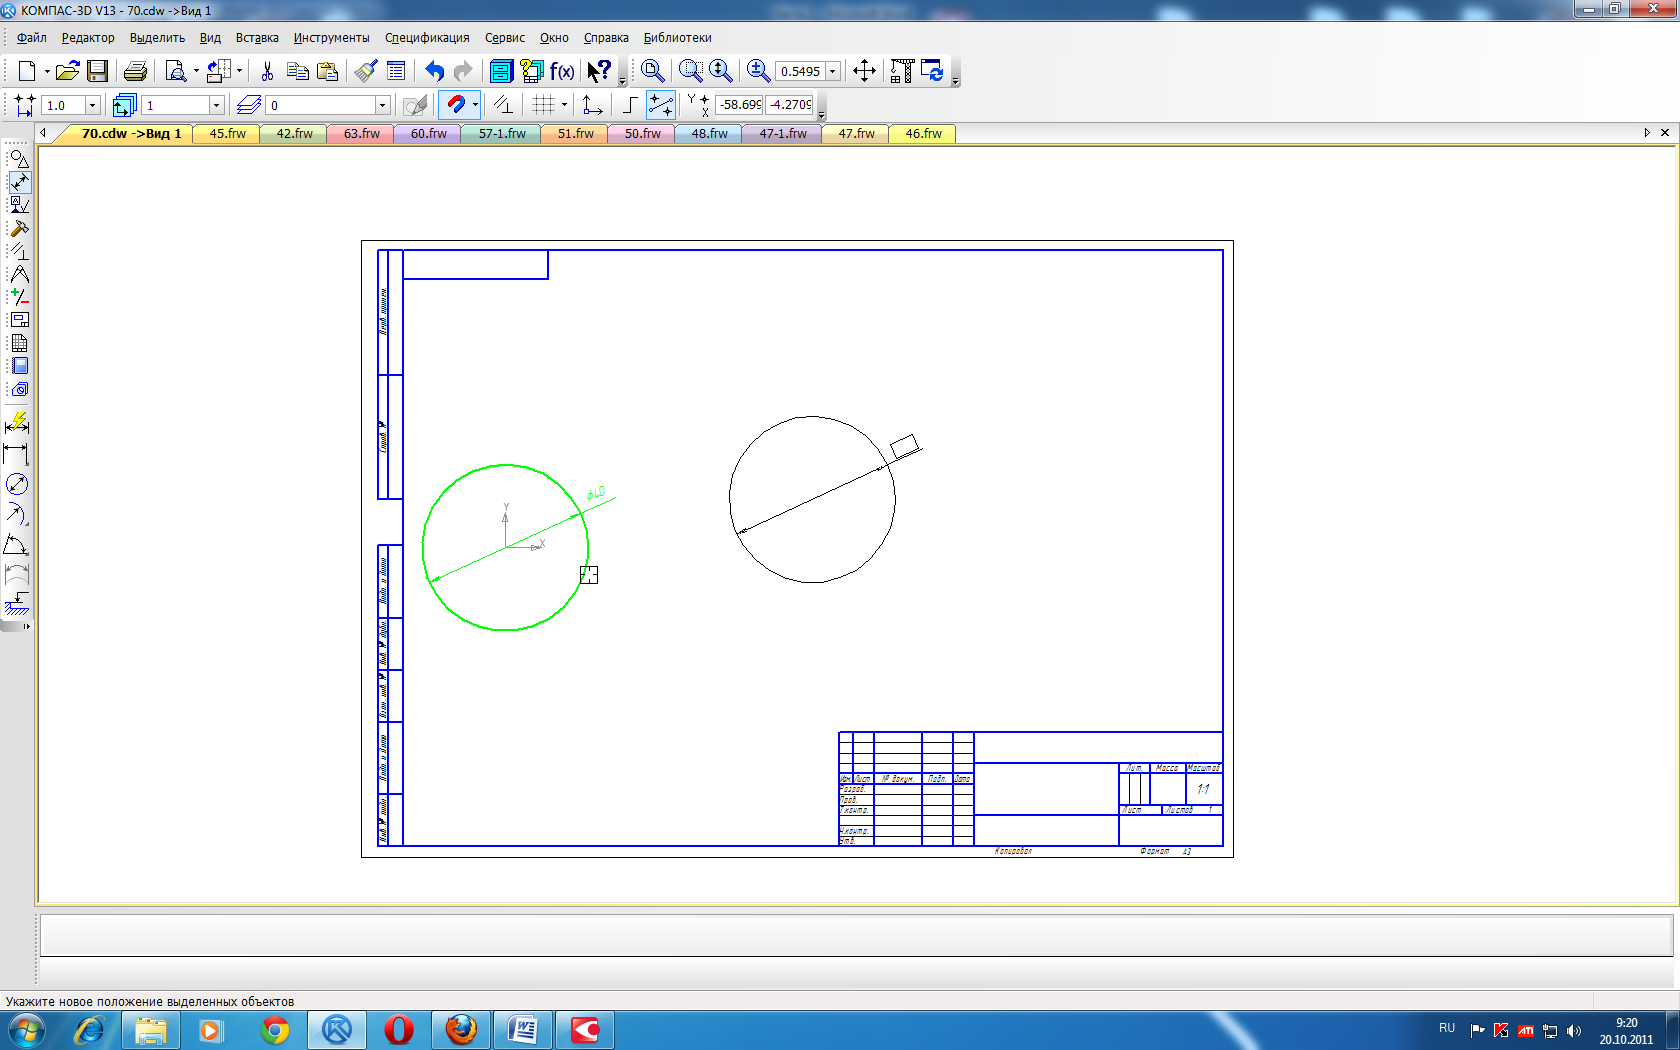Pan the view with move arrows icon
Image resolution: width=1680 pixels, height=1050 pixels.
[x=864, y=71]
